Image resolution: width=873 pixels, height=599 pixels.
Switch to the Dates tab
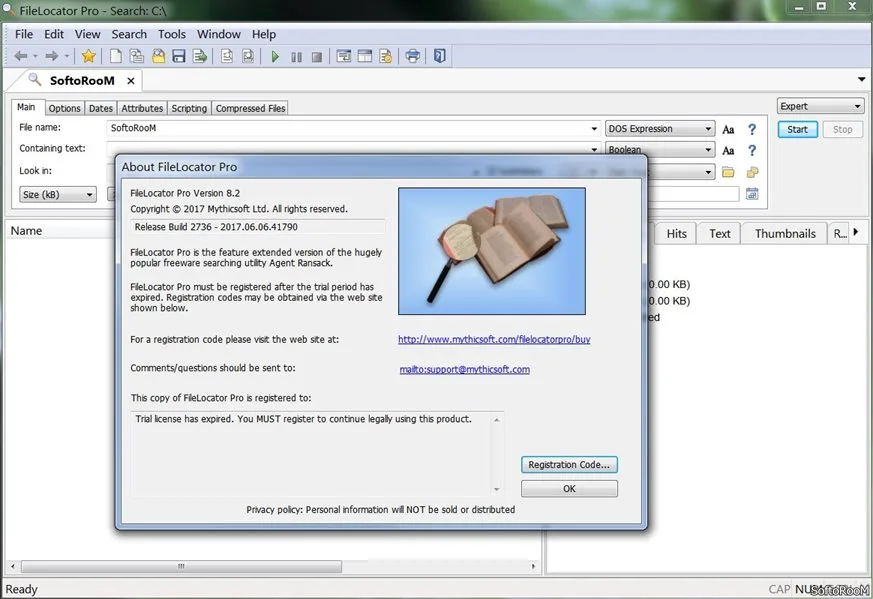(x=101, y=109)
